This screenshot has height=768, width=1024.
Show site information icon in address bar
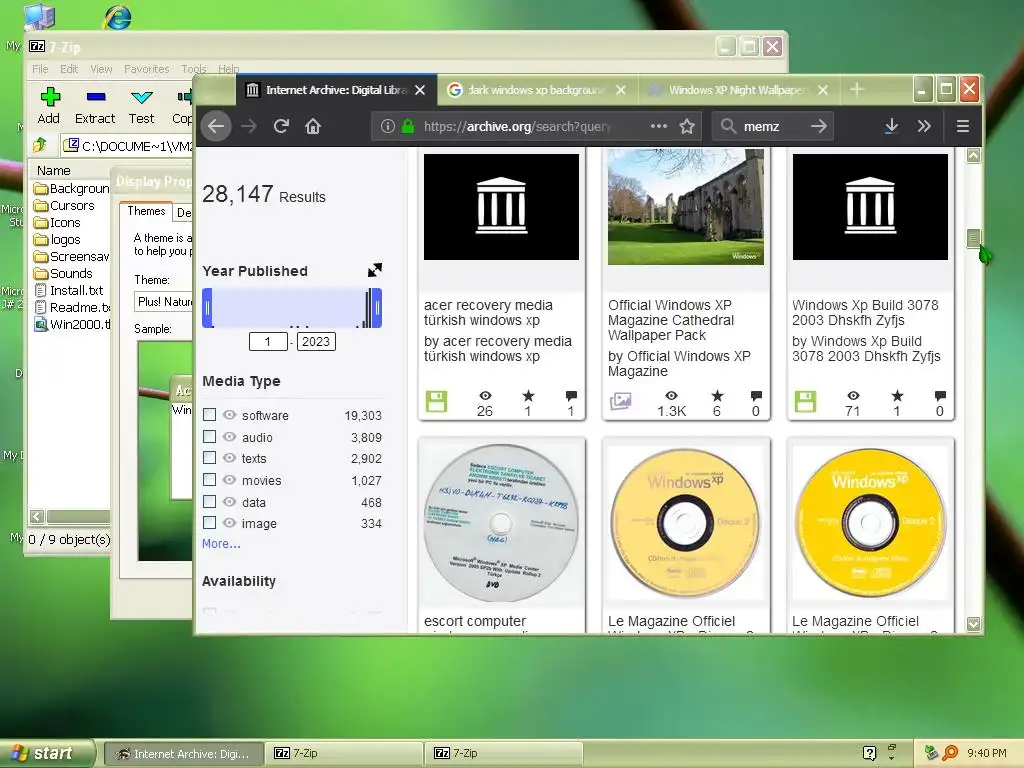coord(388,126)
